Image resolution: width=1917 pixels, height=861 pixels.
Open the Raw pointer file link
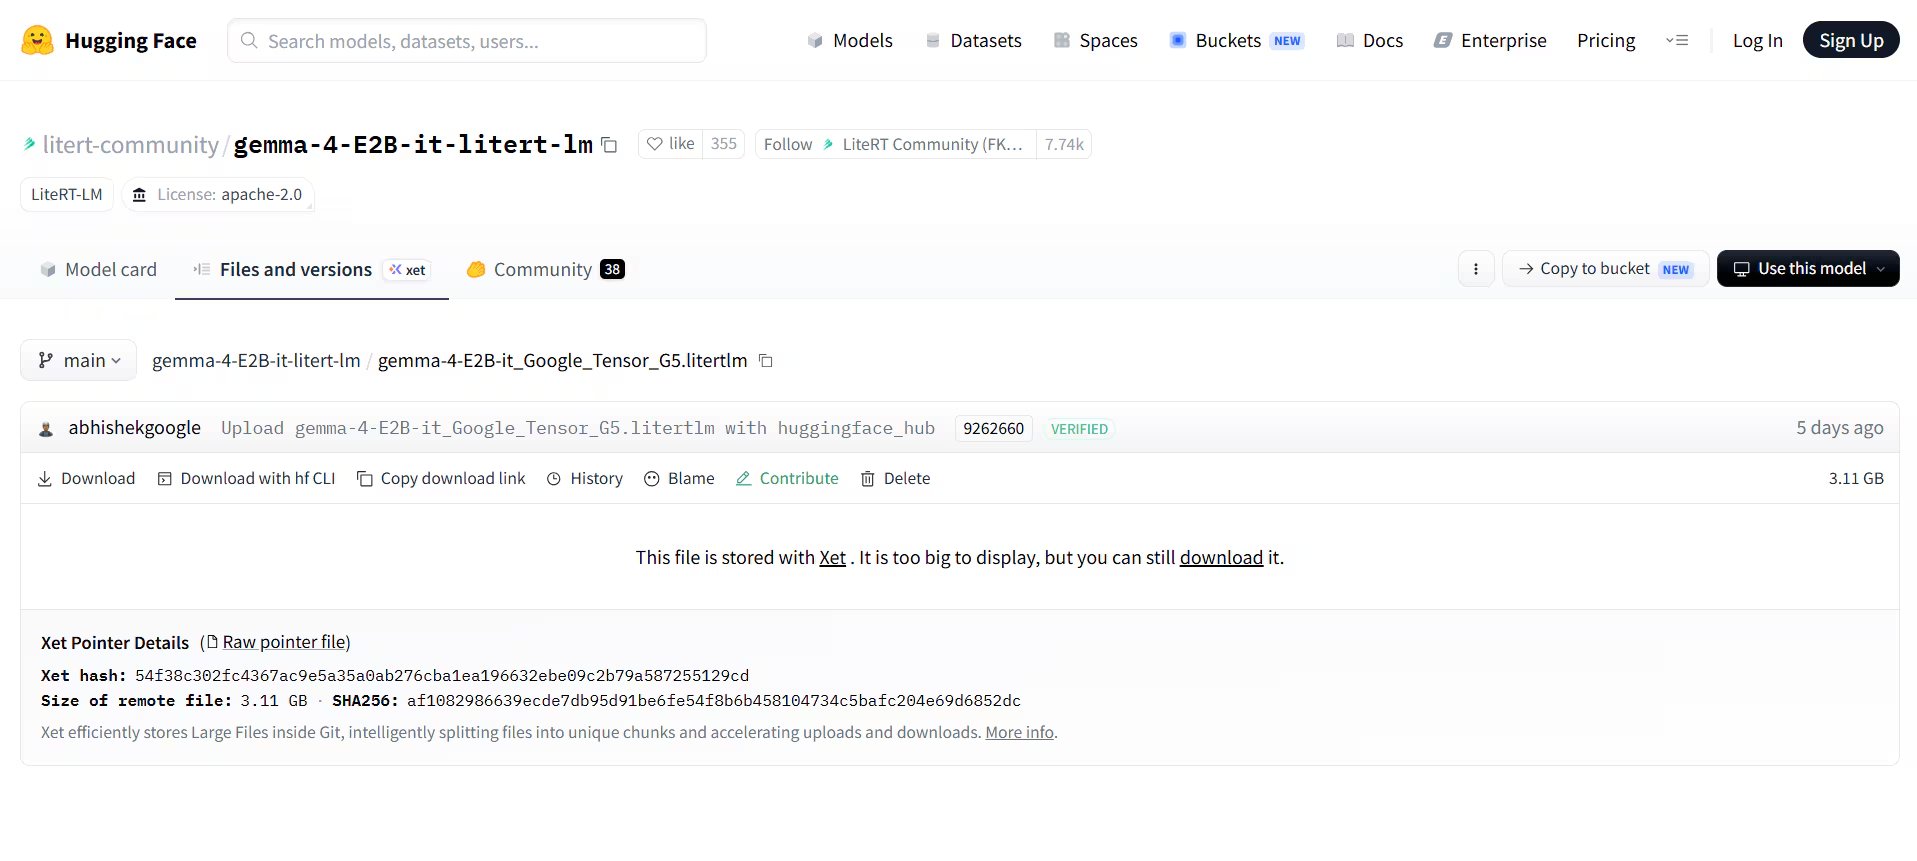click(x=284, y=642)
